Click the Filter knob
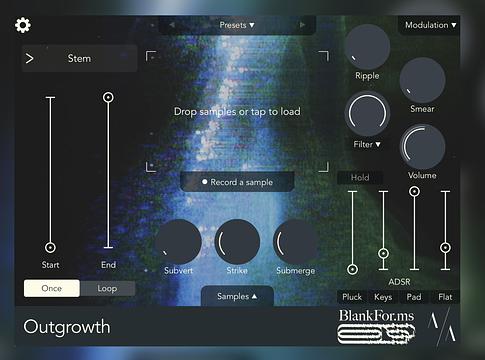 coord(367,114)
